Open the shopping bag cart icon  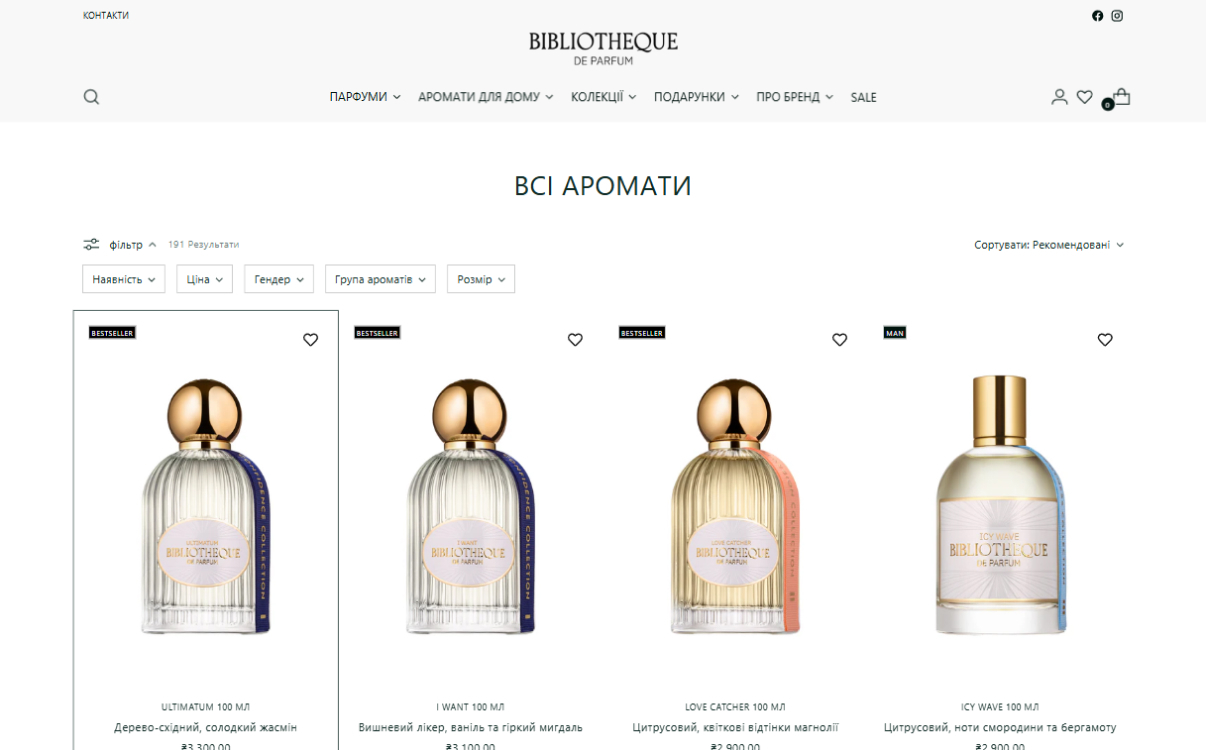pos(1121,96)
